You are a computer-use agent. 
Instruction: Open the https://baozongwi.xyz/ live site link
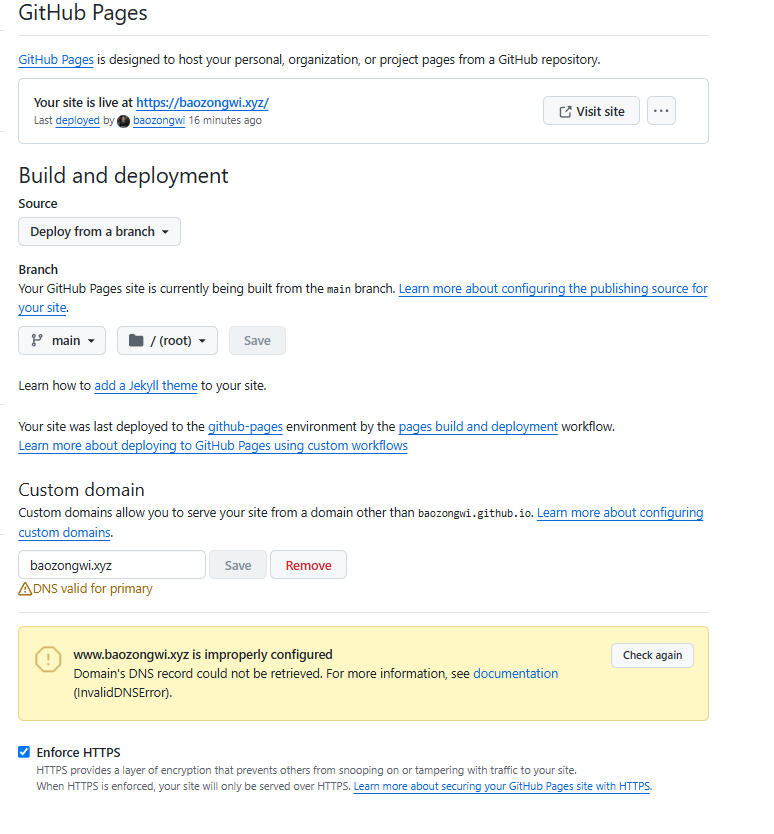202,103
